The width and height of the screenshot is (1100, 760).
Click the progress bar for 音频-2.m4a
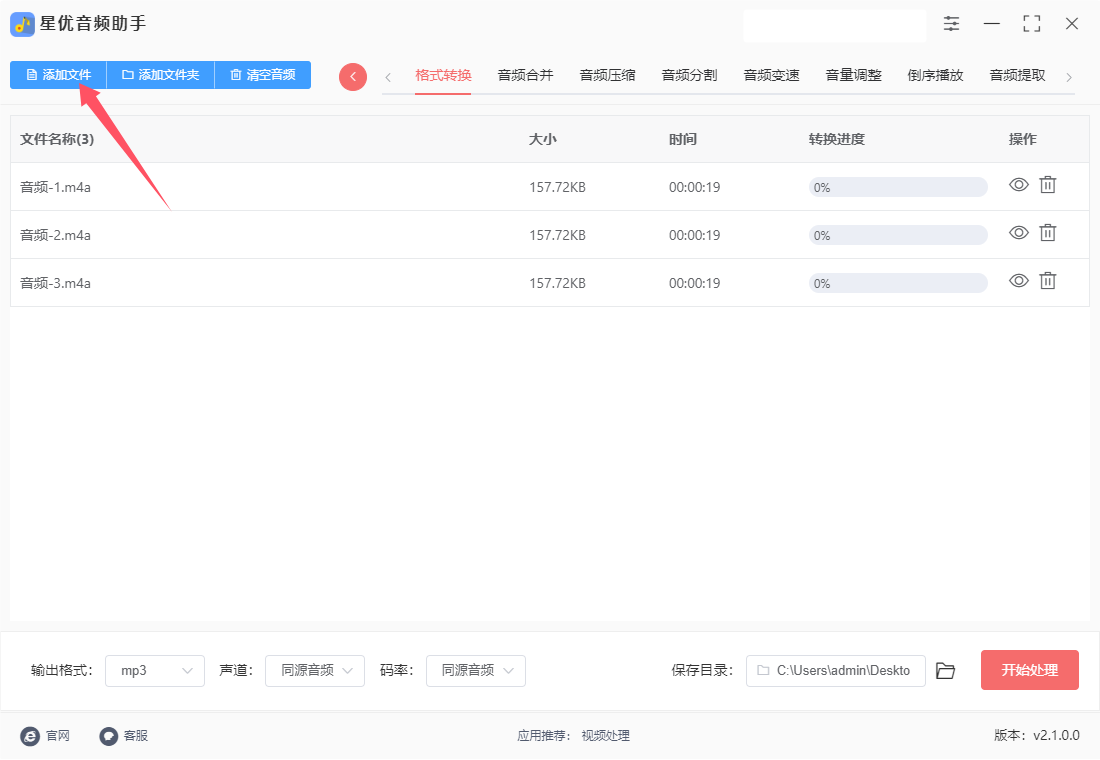click(898, 235)
